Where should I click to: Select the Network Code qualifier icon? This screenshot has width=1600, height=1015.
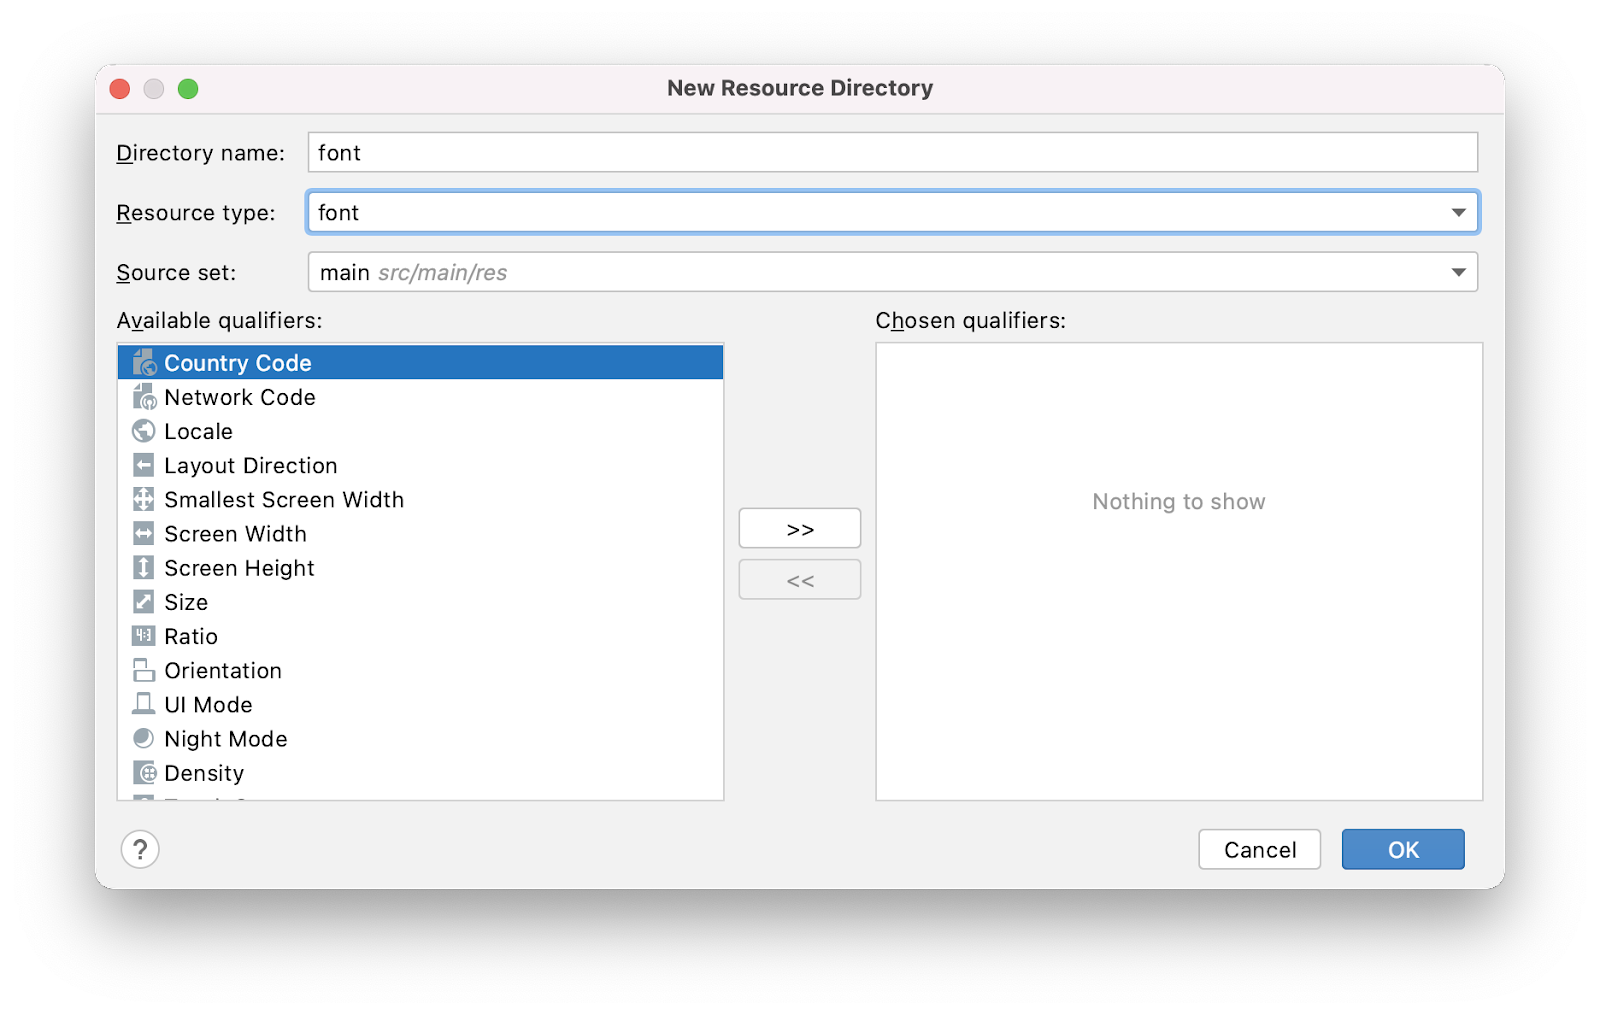[143, 396]
